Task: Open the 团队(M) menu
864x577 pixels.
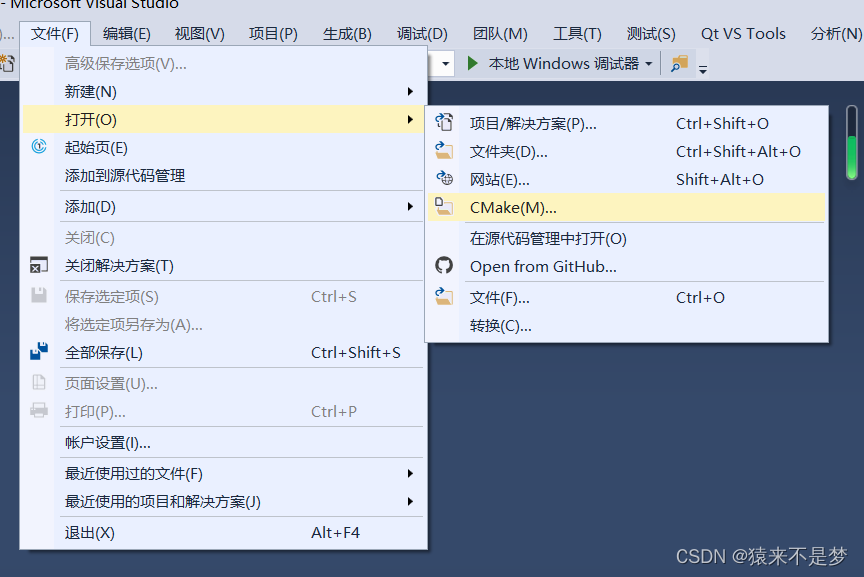Action: 500,33
